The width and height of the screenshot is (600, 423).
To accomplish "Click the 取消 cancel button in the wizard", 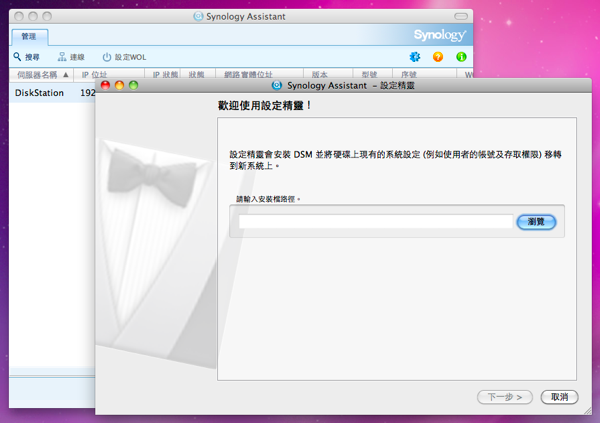I will tap(559, 397).
